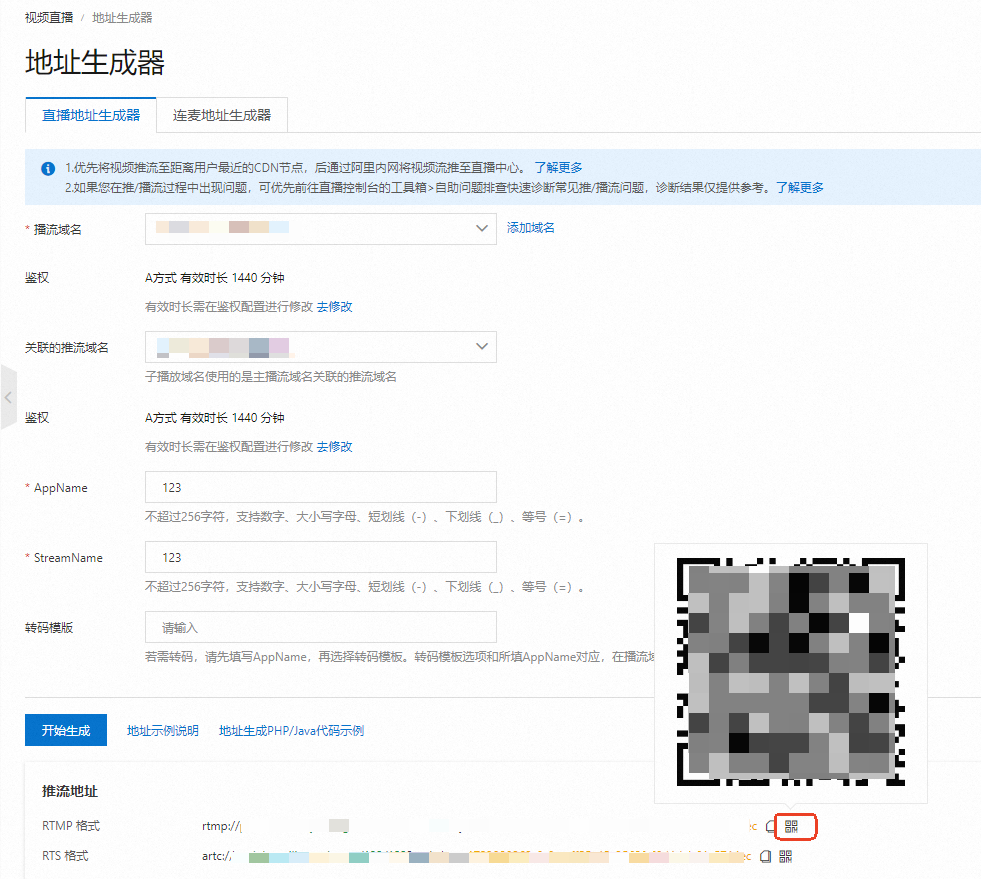Click 去修改 under push domain auth

[x=335, y=447]
